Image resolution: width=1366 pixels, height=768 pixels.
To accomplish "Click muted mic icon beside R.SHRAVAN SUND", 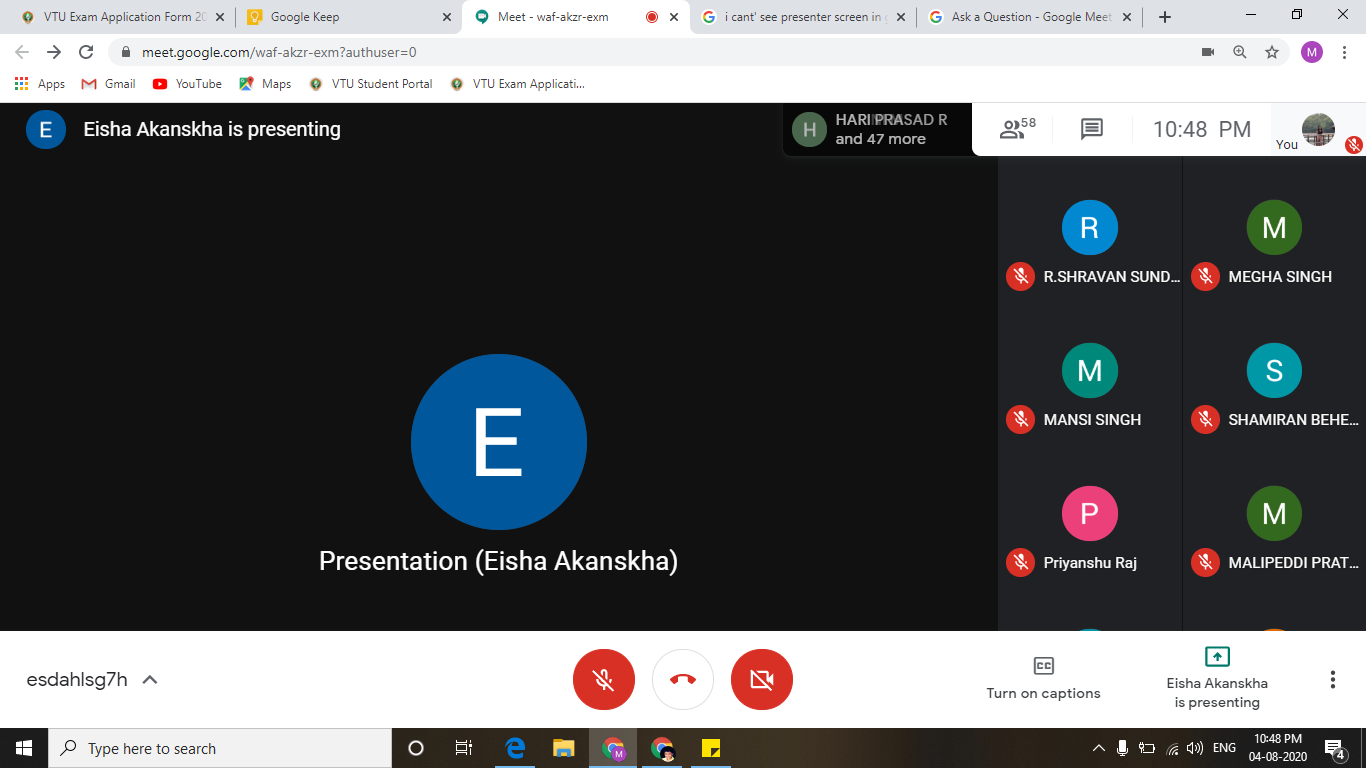I will pyautogui.click(x=1020, y=276).
